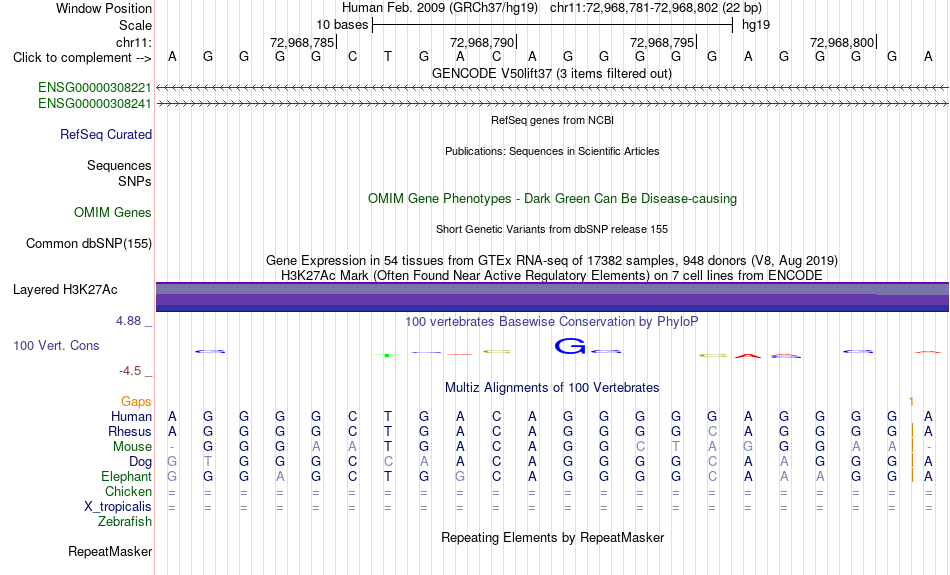
Task: Click the orange Gaps label
Action: (x=136, y=402)
